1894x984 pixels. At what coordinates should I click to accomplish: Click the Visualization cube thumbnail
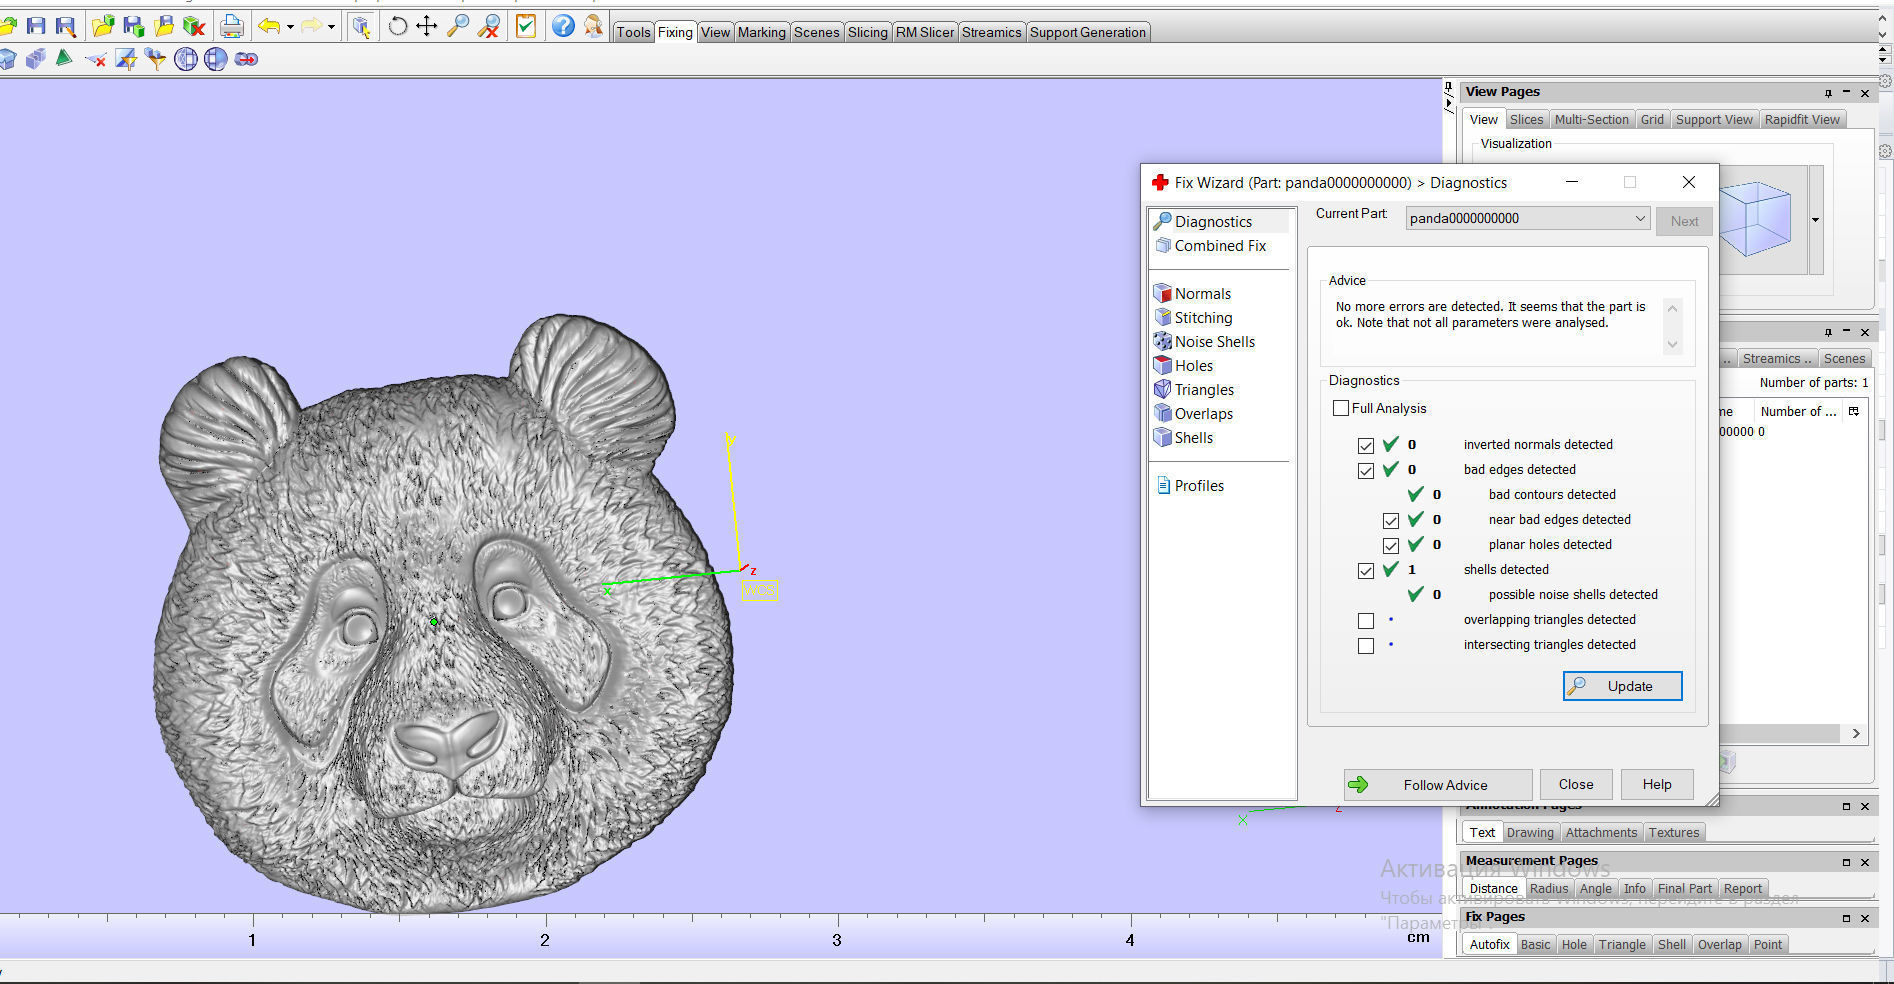(1762, 220)
